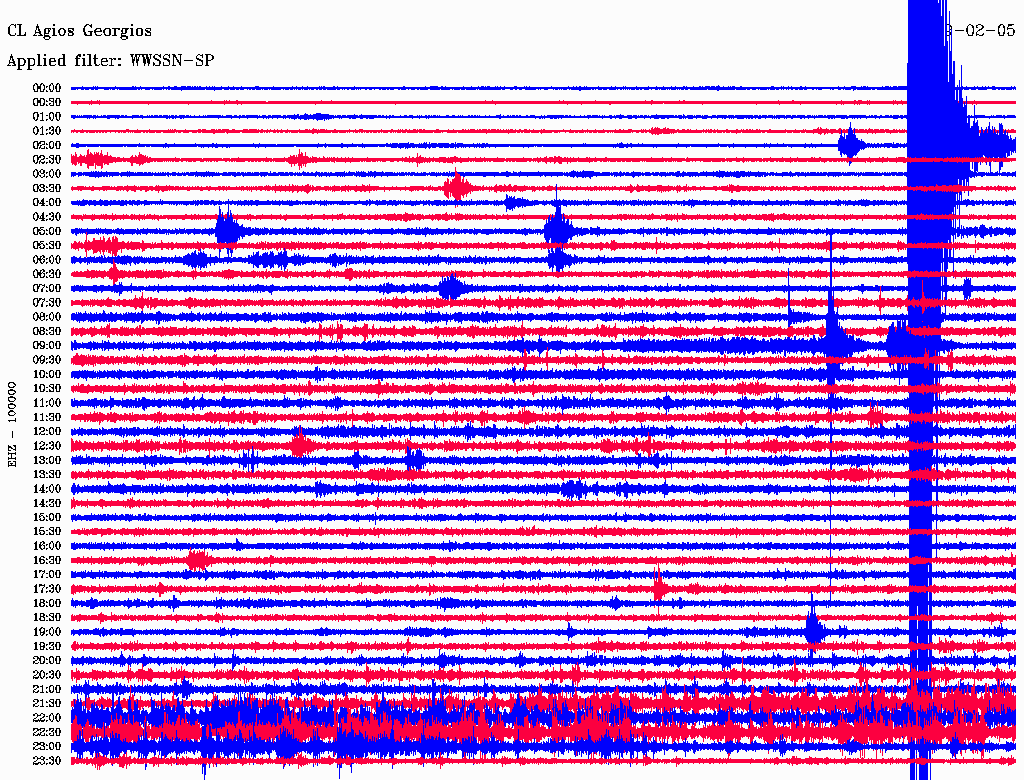Click the 12:30 time label
Viewport: 1024px width, 780px height.
47,446
